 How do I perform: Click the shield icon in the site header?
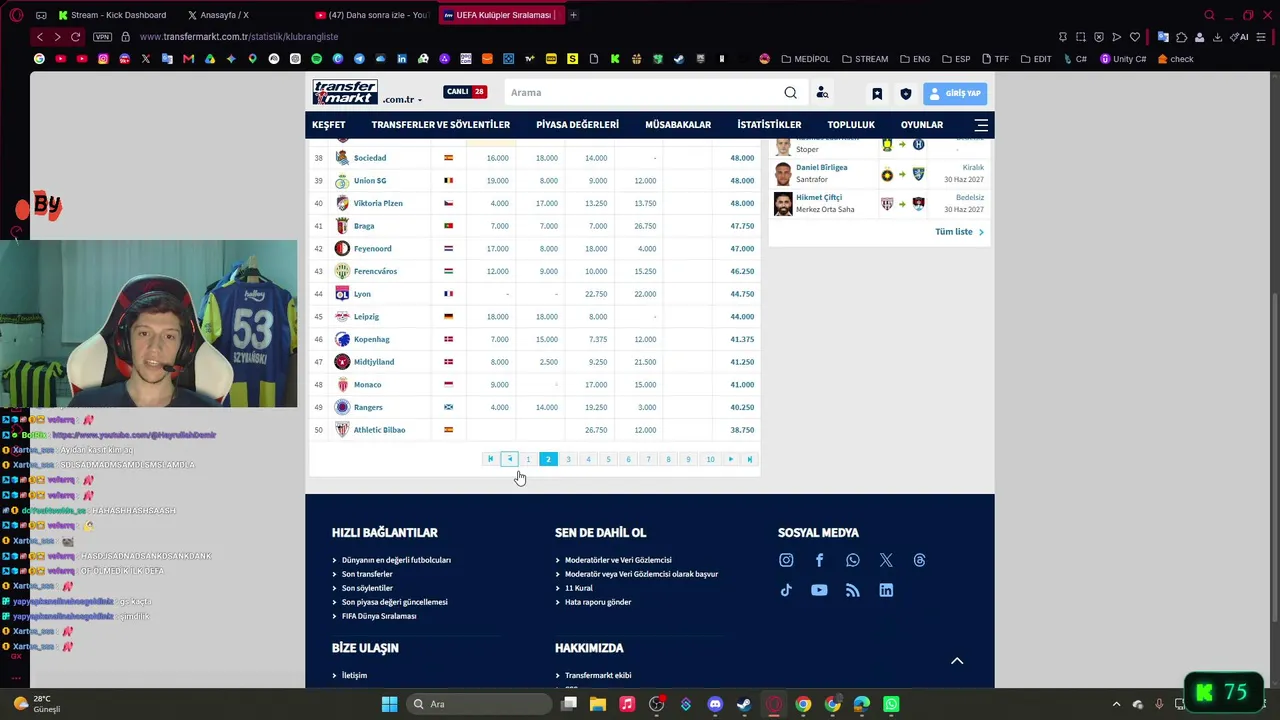coord(906,93)
